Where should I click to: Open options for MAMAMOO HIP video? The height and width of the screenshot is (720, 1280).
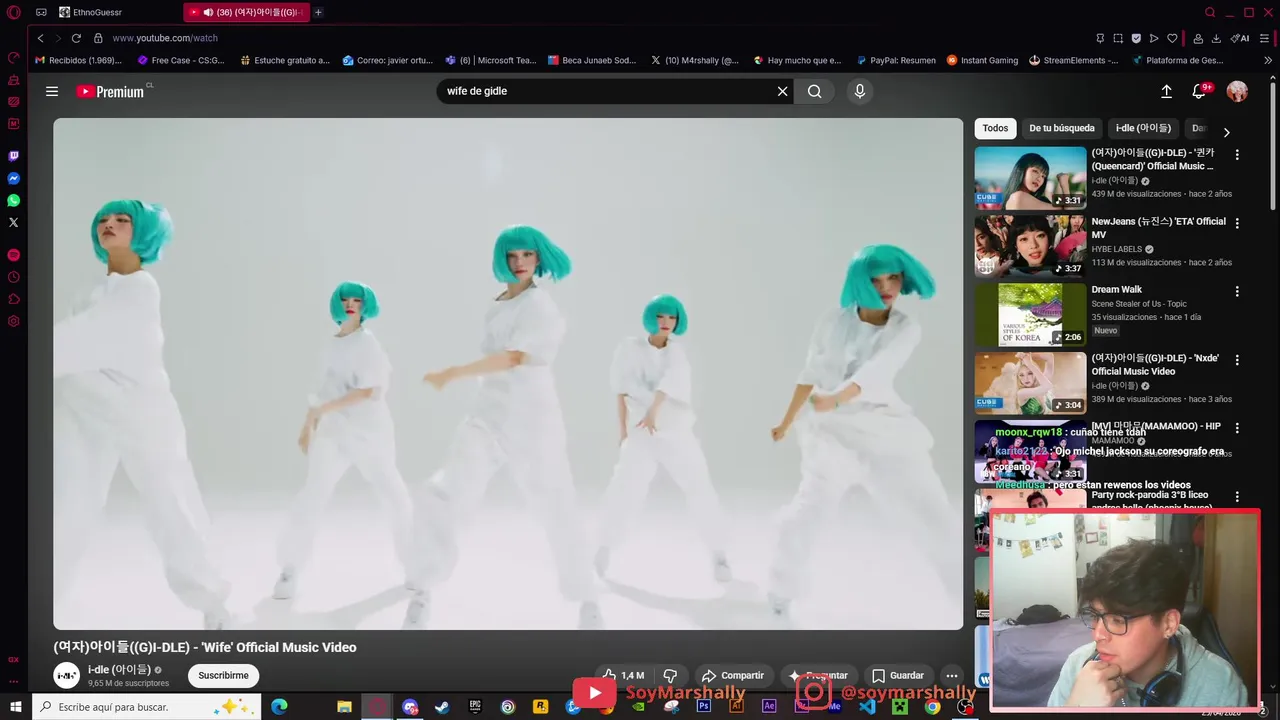click(1237, 428)
